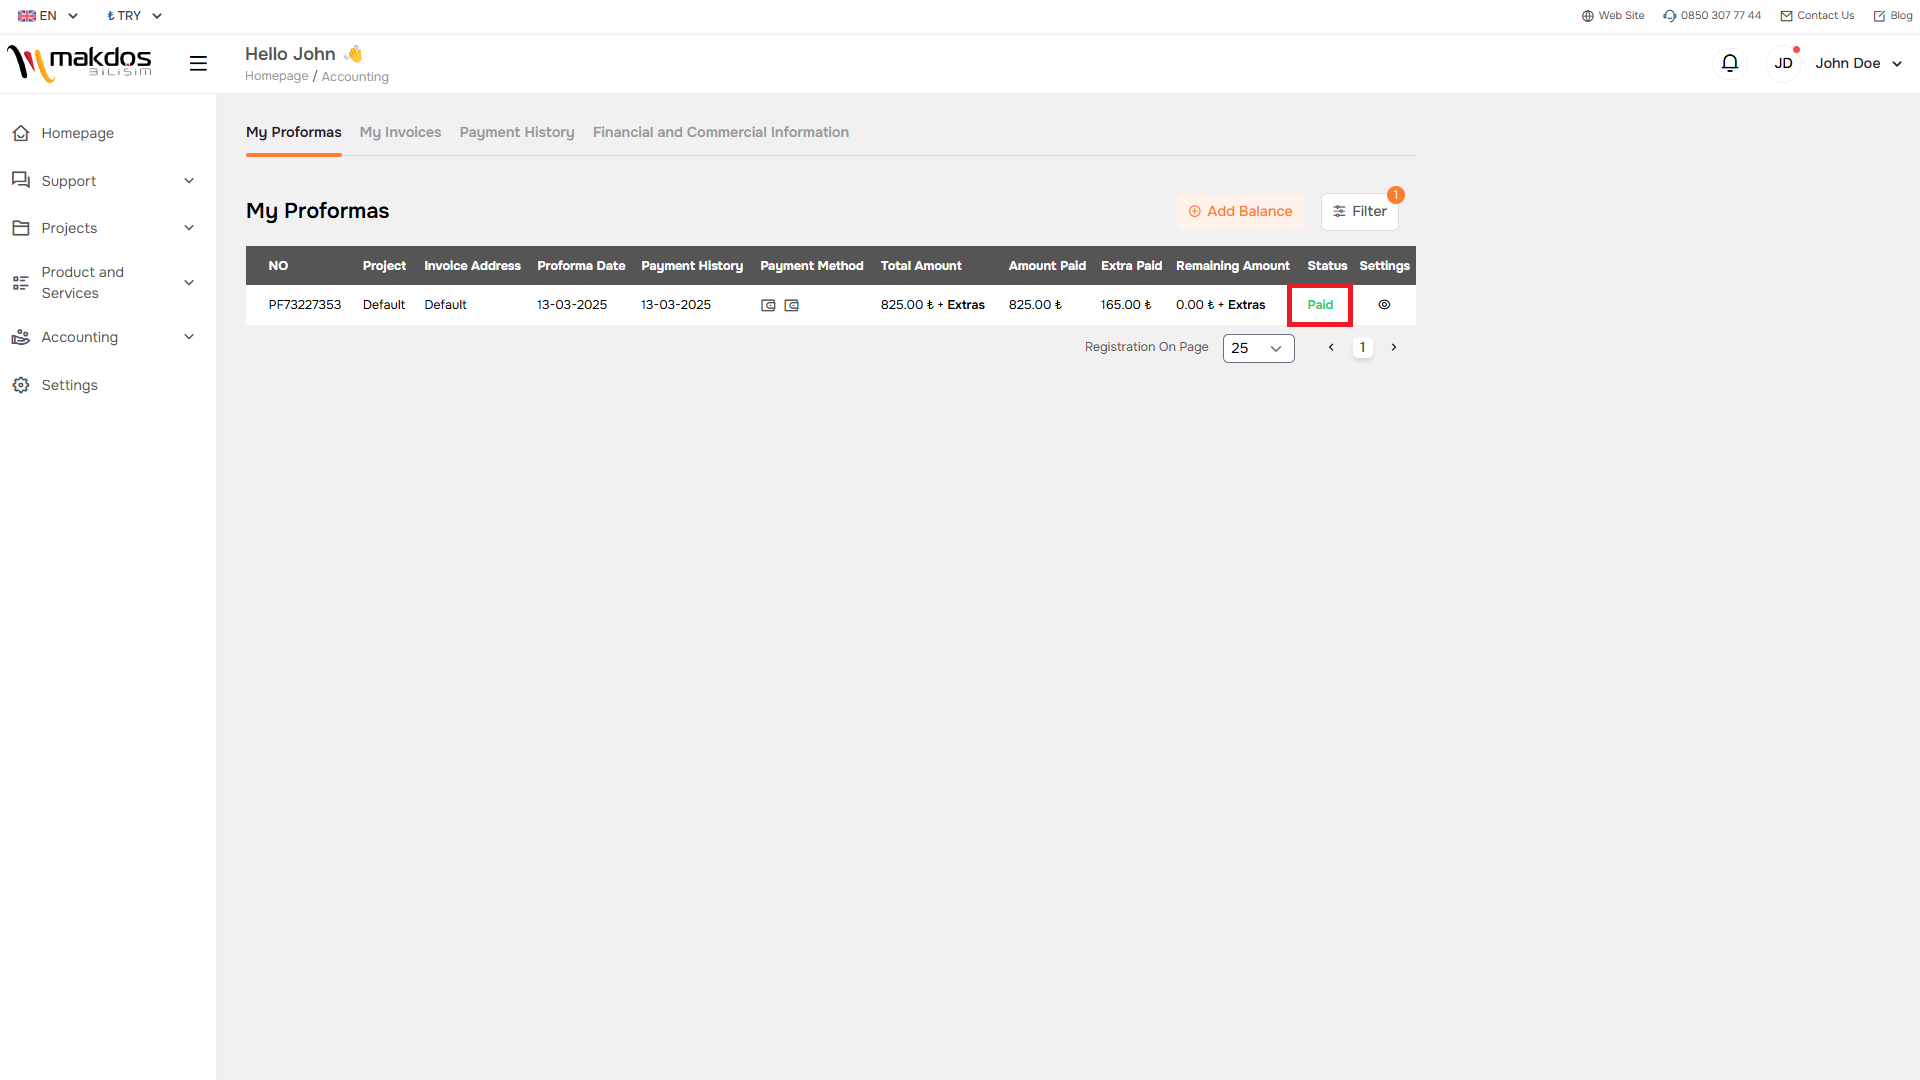Click the Makdos logo

[79, 63]
